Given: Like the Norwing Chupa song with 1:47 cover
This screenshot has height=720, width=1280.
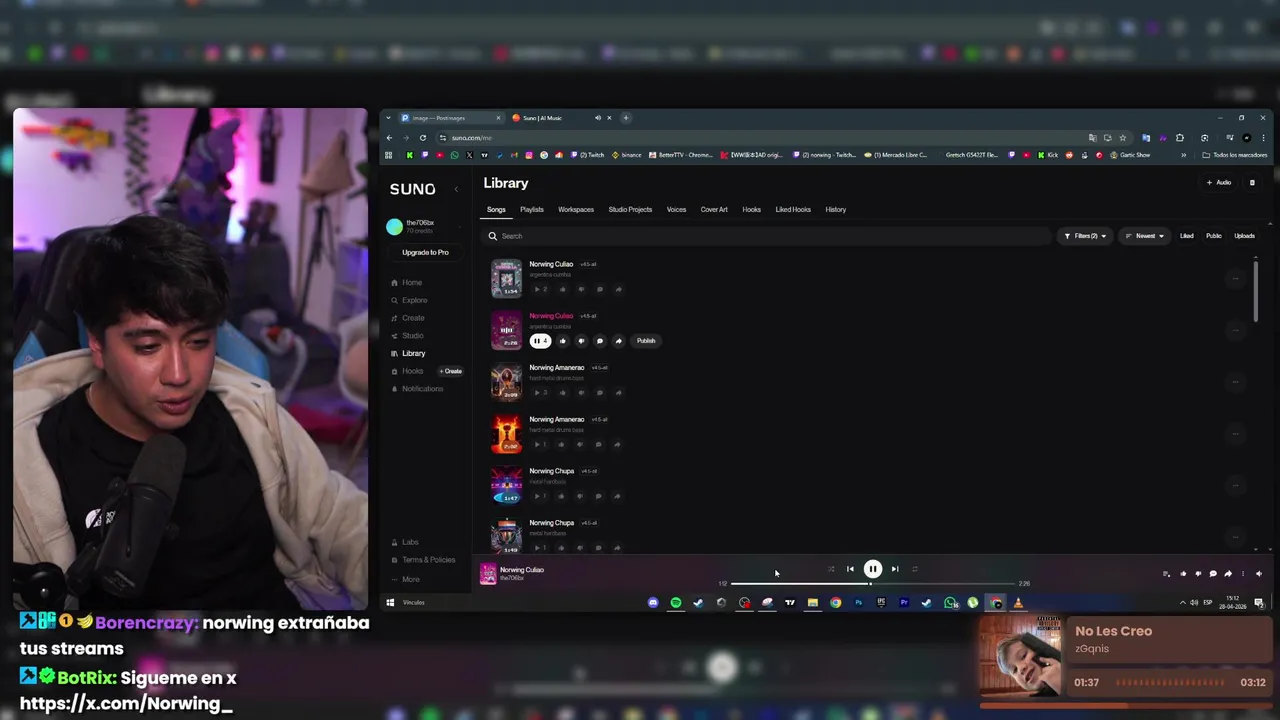Looking at the screenshot, I should 563,496.
